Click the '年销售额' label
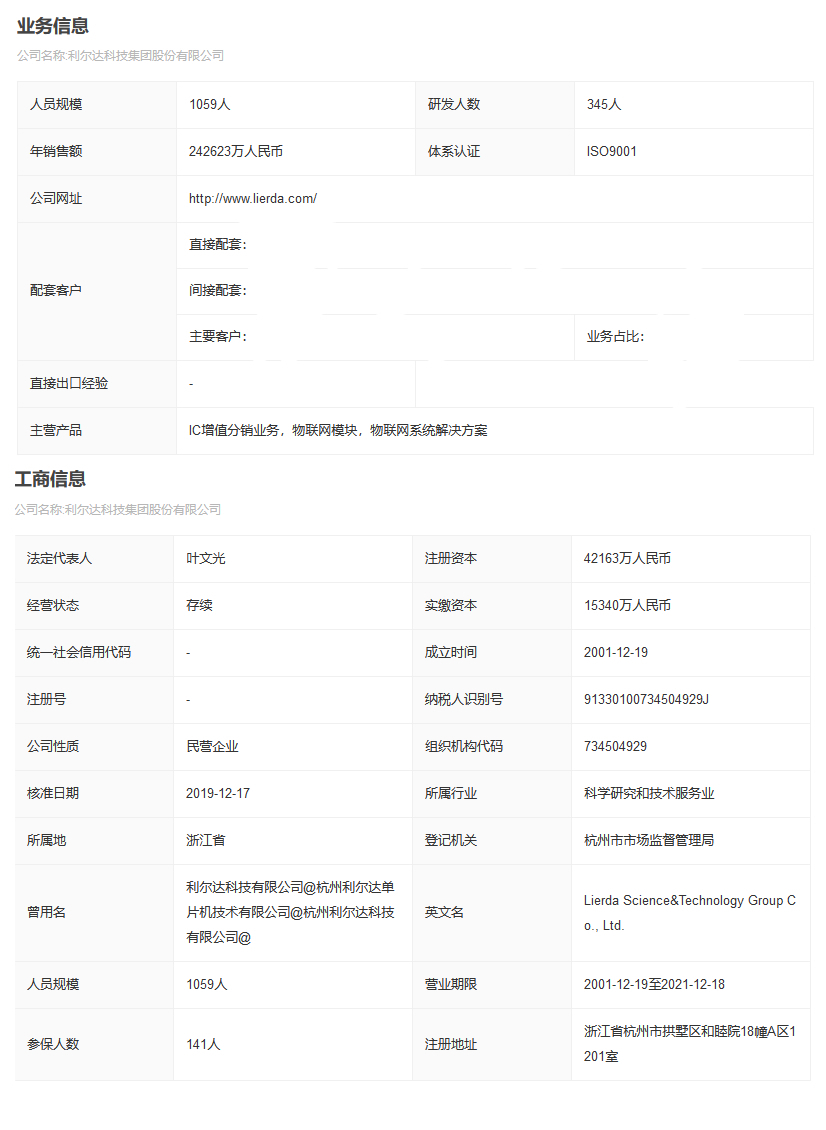826x1130 pixels. point(56,151)
